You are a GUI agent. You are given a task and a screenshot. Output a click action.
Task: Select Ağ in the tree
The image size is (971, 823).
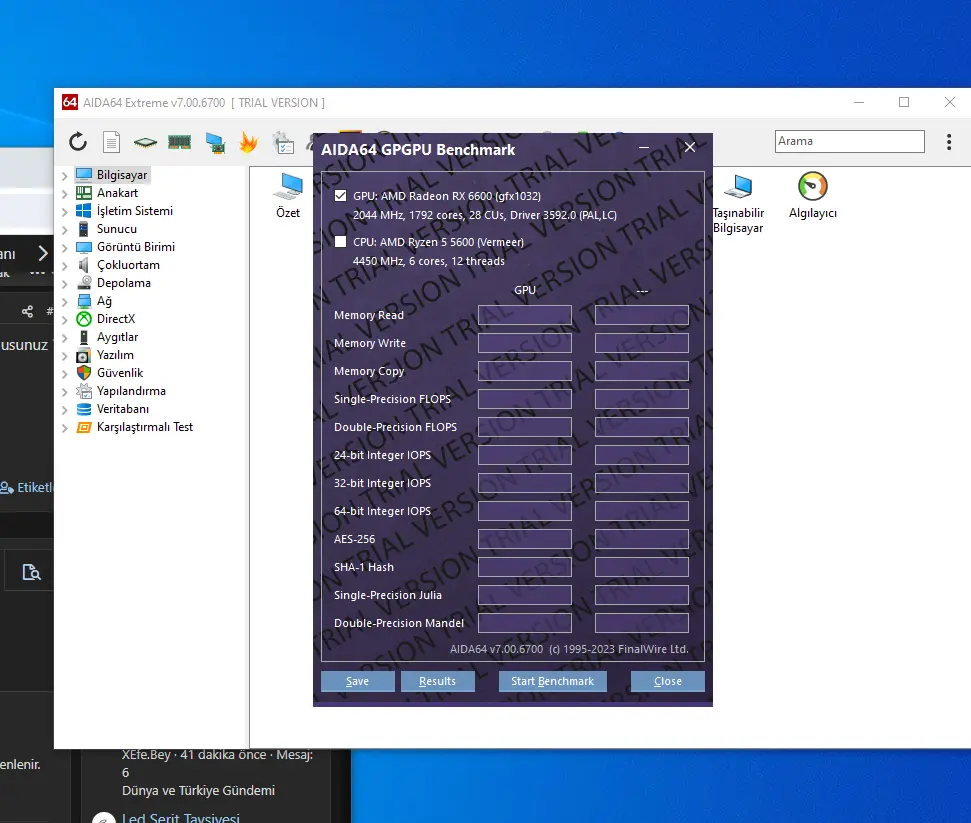[x=104, y=301]
